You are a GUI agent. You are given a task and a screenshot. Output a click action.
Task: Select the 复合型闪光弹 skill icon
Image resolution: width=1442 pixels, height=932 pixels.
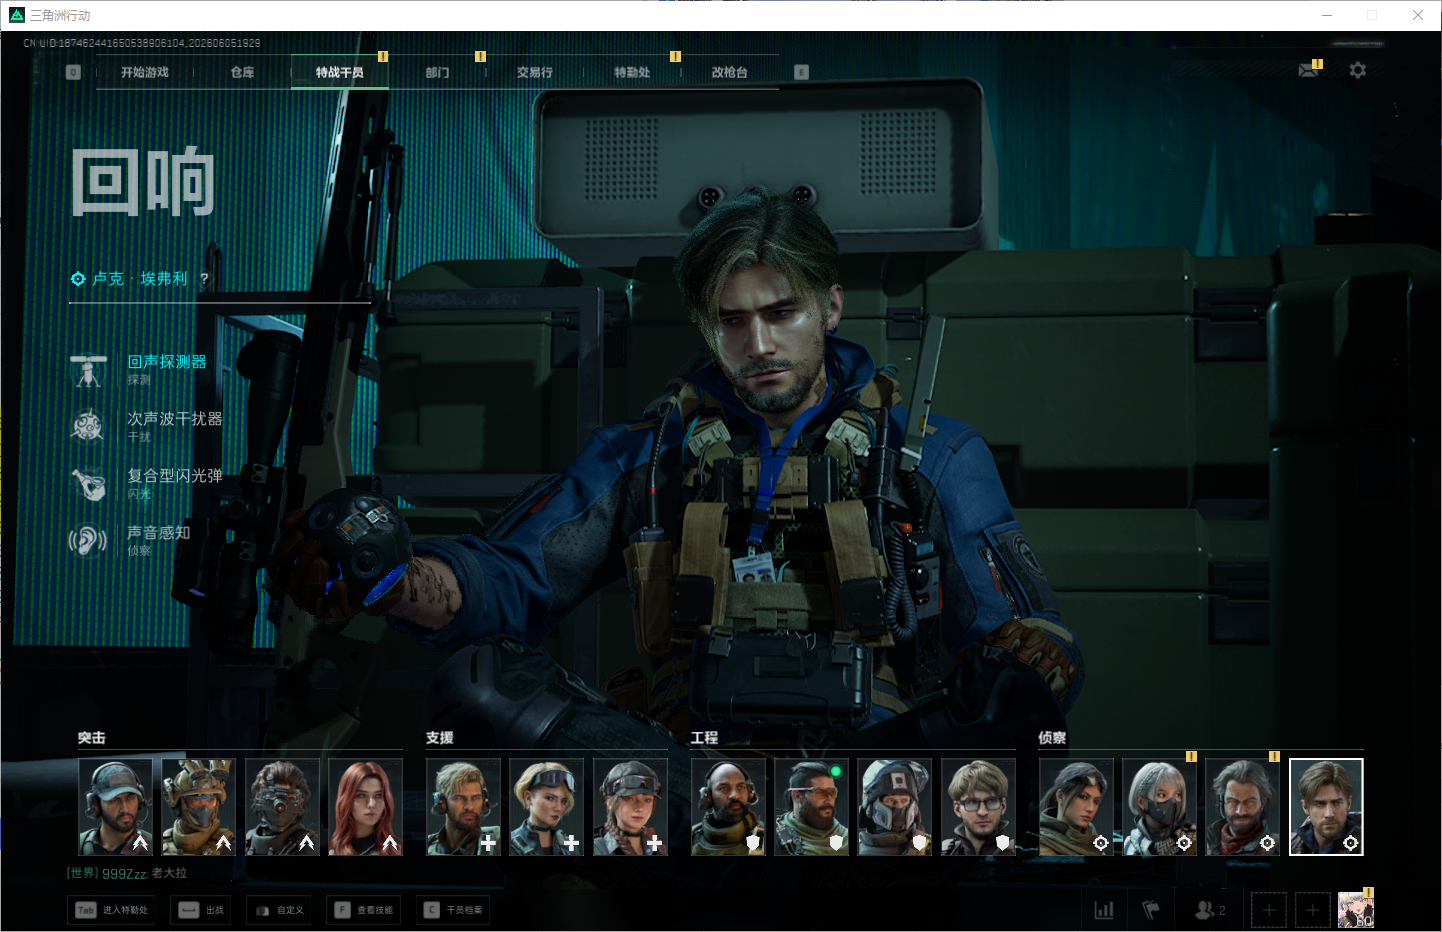(88, 483)
